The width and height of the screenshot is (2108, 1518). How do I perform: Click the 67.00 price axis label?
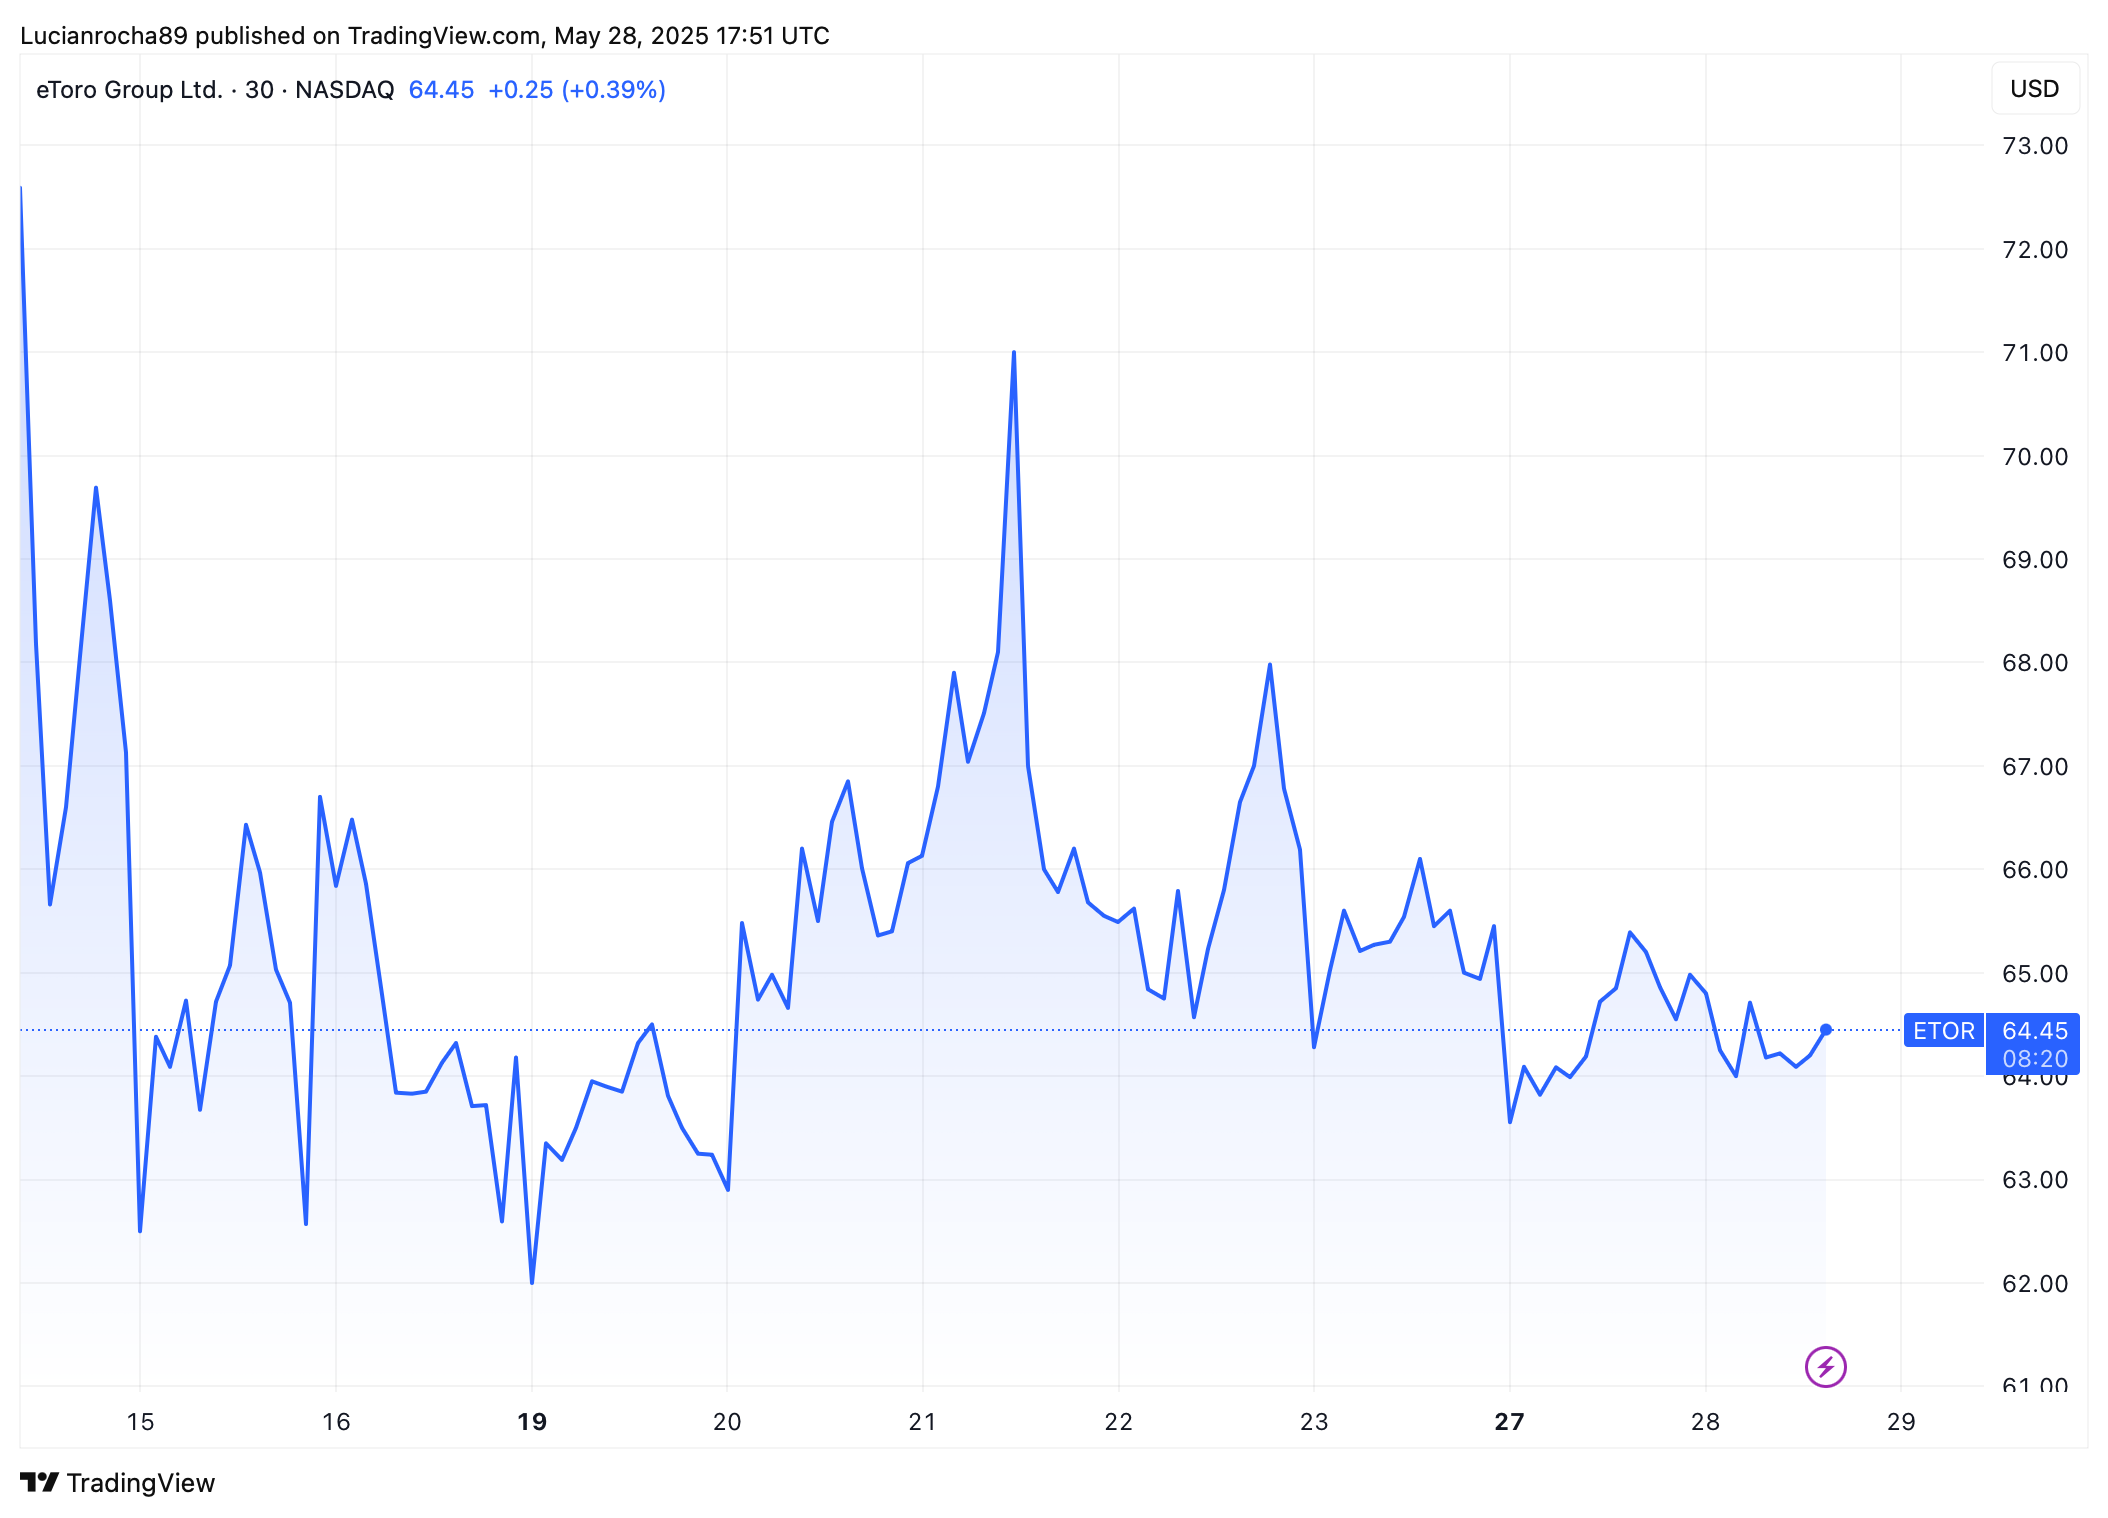pos(2034,767)
